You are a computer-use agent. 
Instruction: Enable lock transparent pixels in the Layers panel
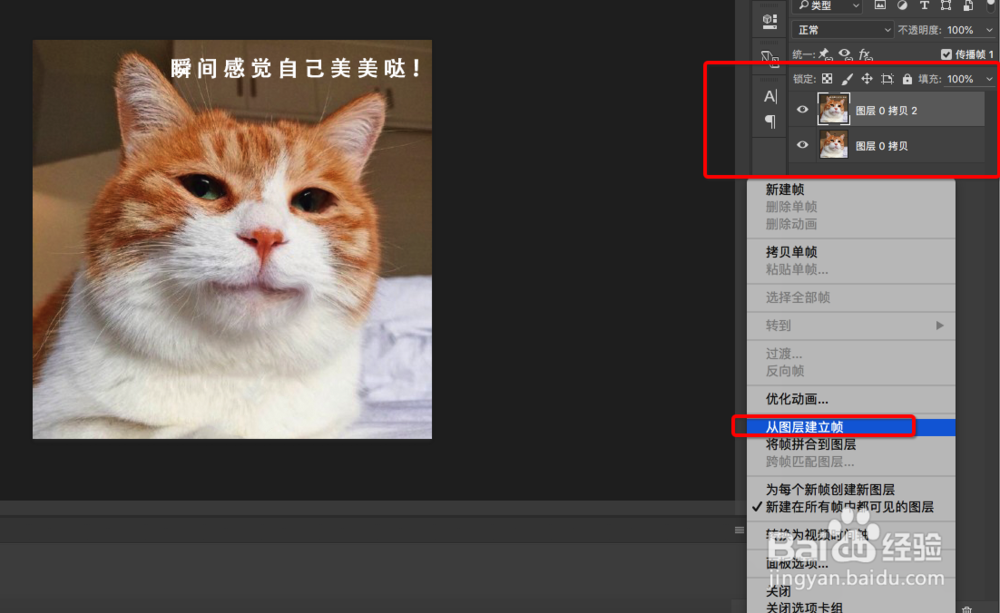pos(829,79)
